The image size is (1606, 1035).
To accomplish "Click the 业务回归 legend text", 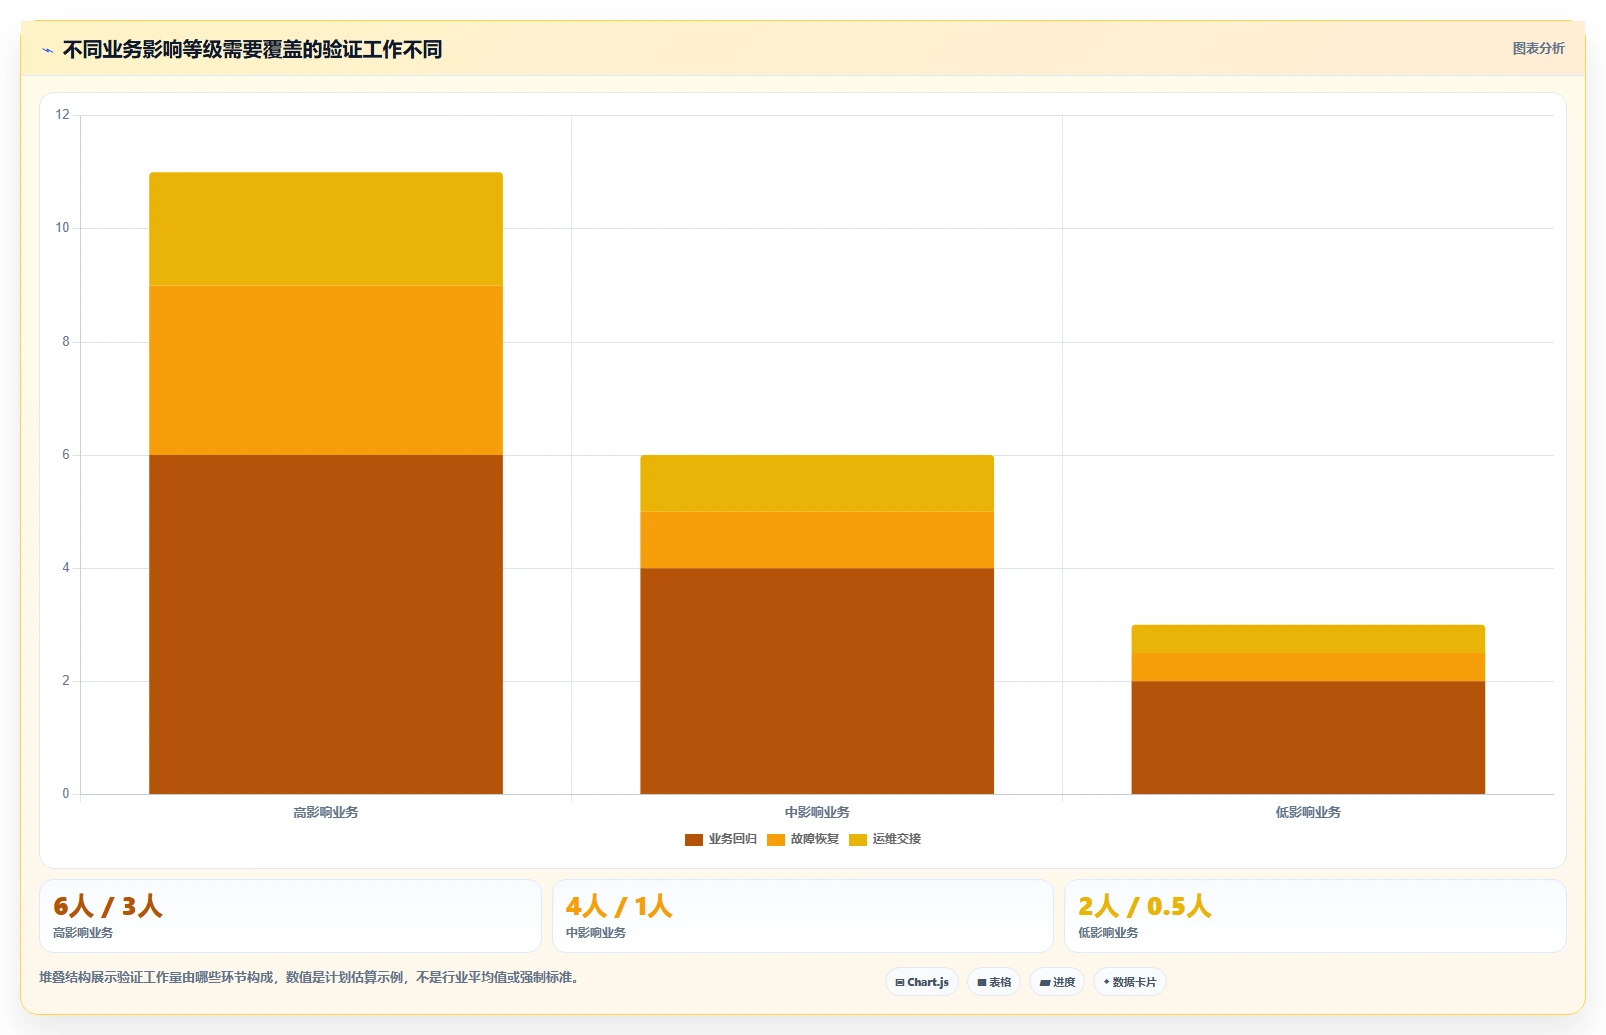I will (x=733, y=839).
